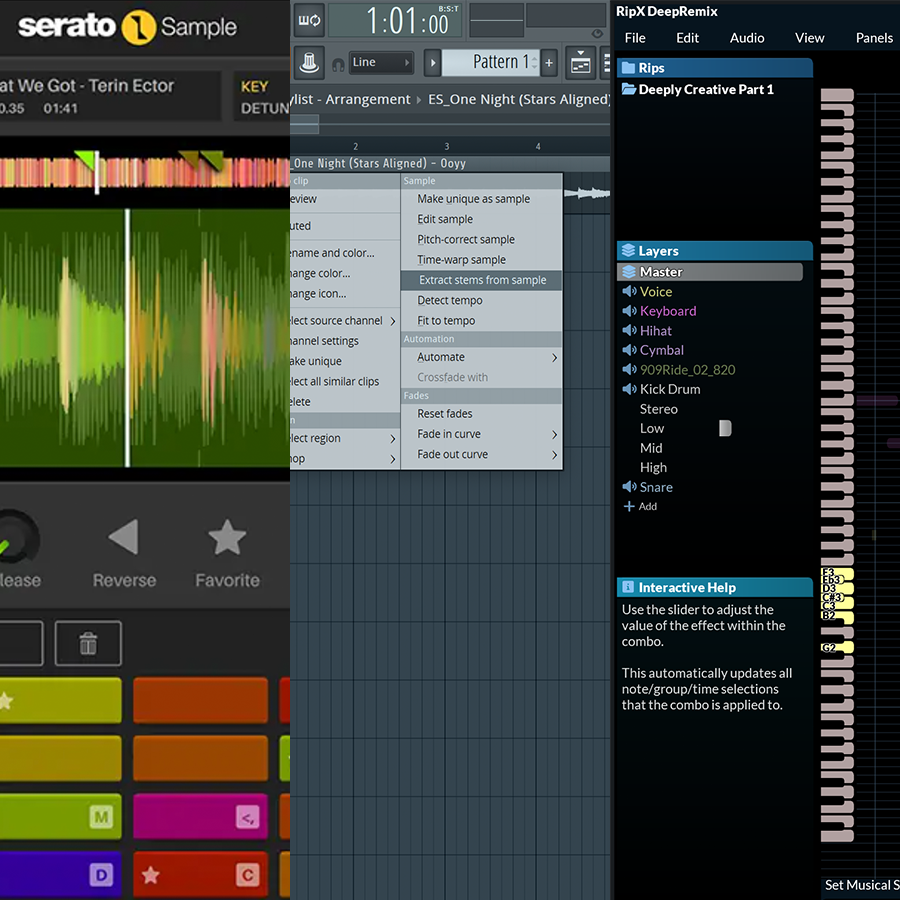Mute the Voice layer speaker icon
Screen dimensions: 900x900
[629, 292]
